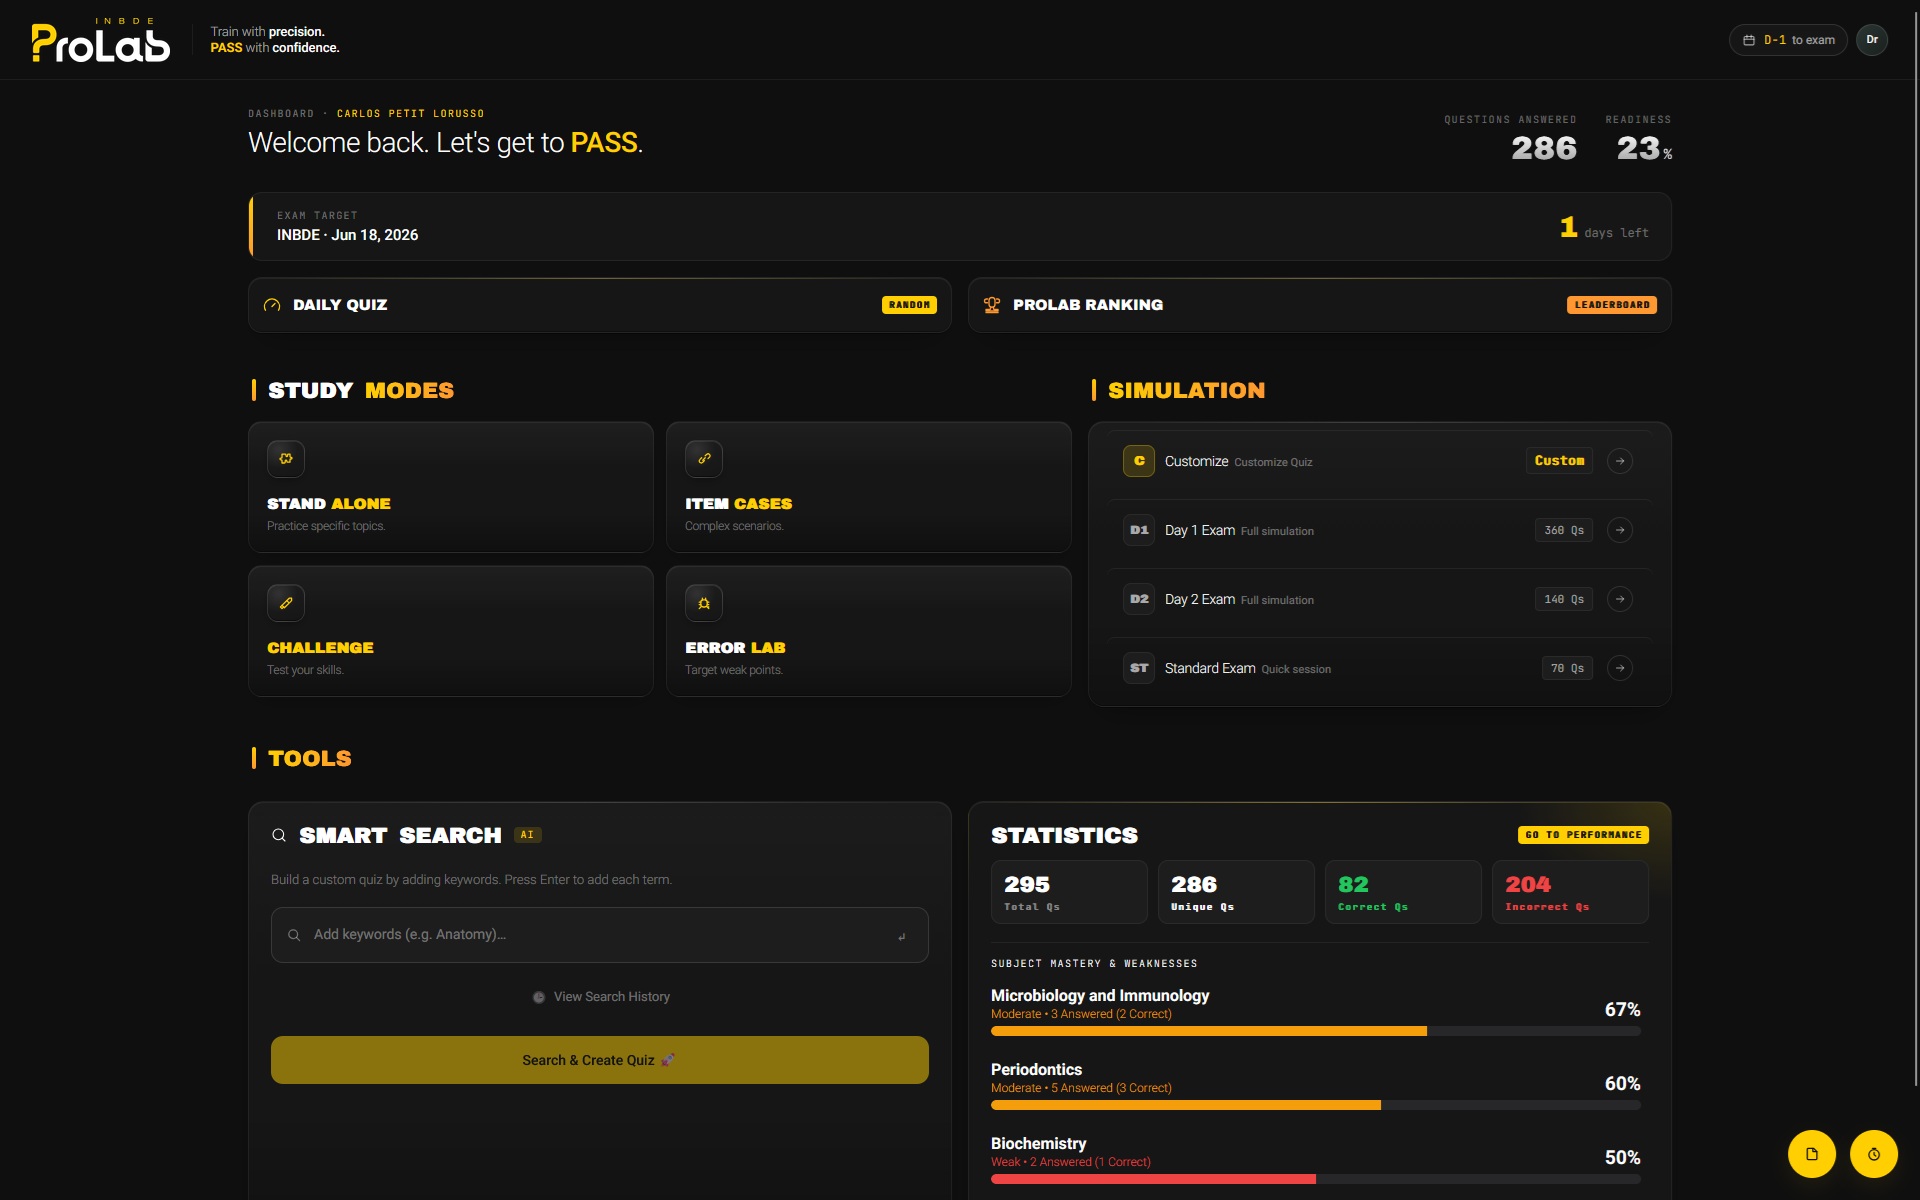Click the 1 days left counter
1920x1200 pixels.
[1604, 228]
